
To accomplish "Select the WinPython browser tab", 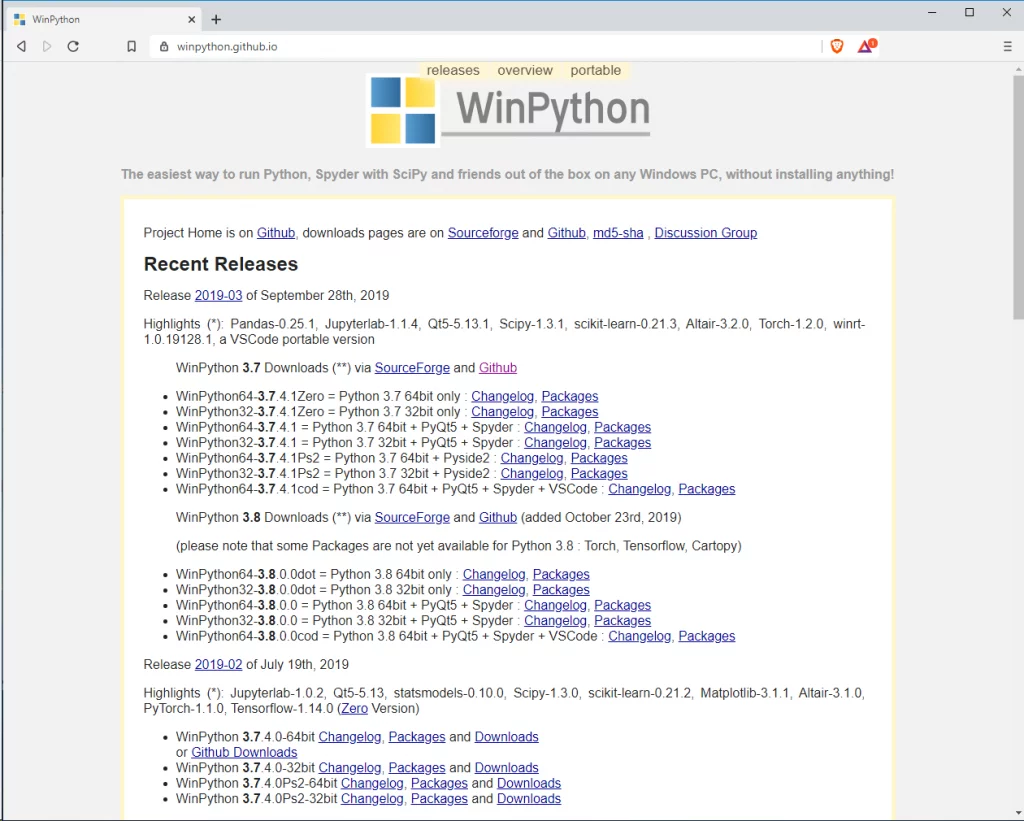I will pyautogui.click(x=104, y=20).
